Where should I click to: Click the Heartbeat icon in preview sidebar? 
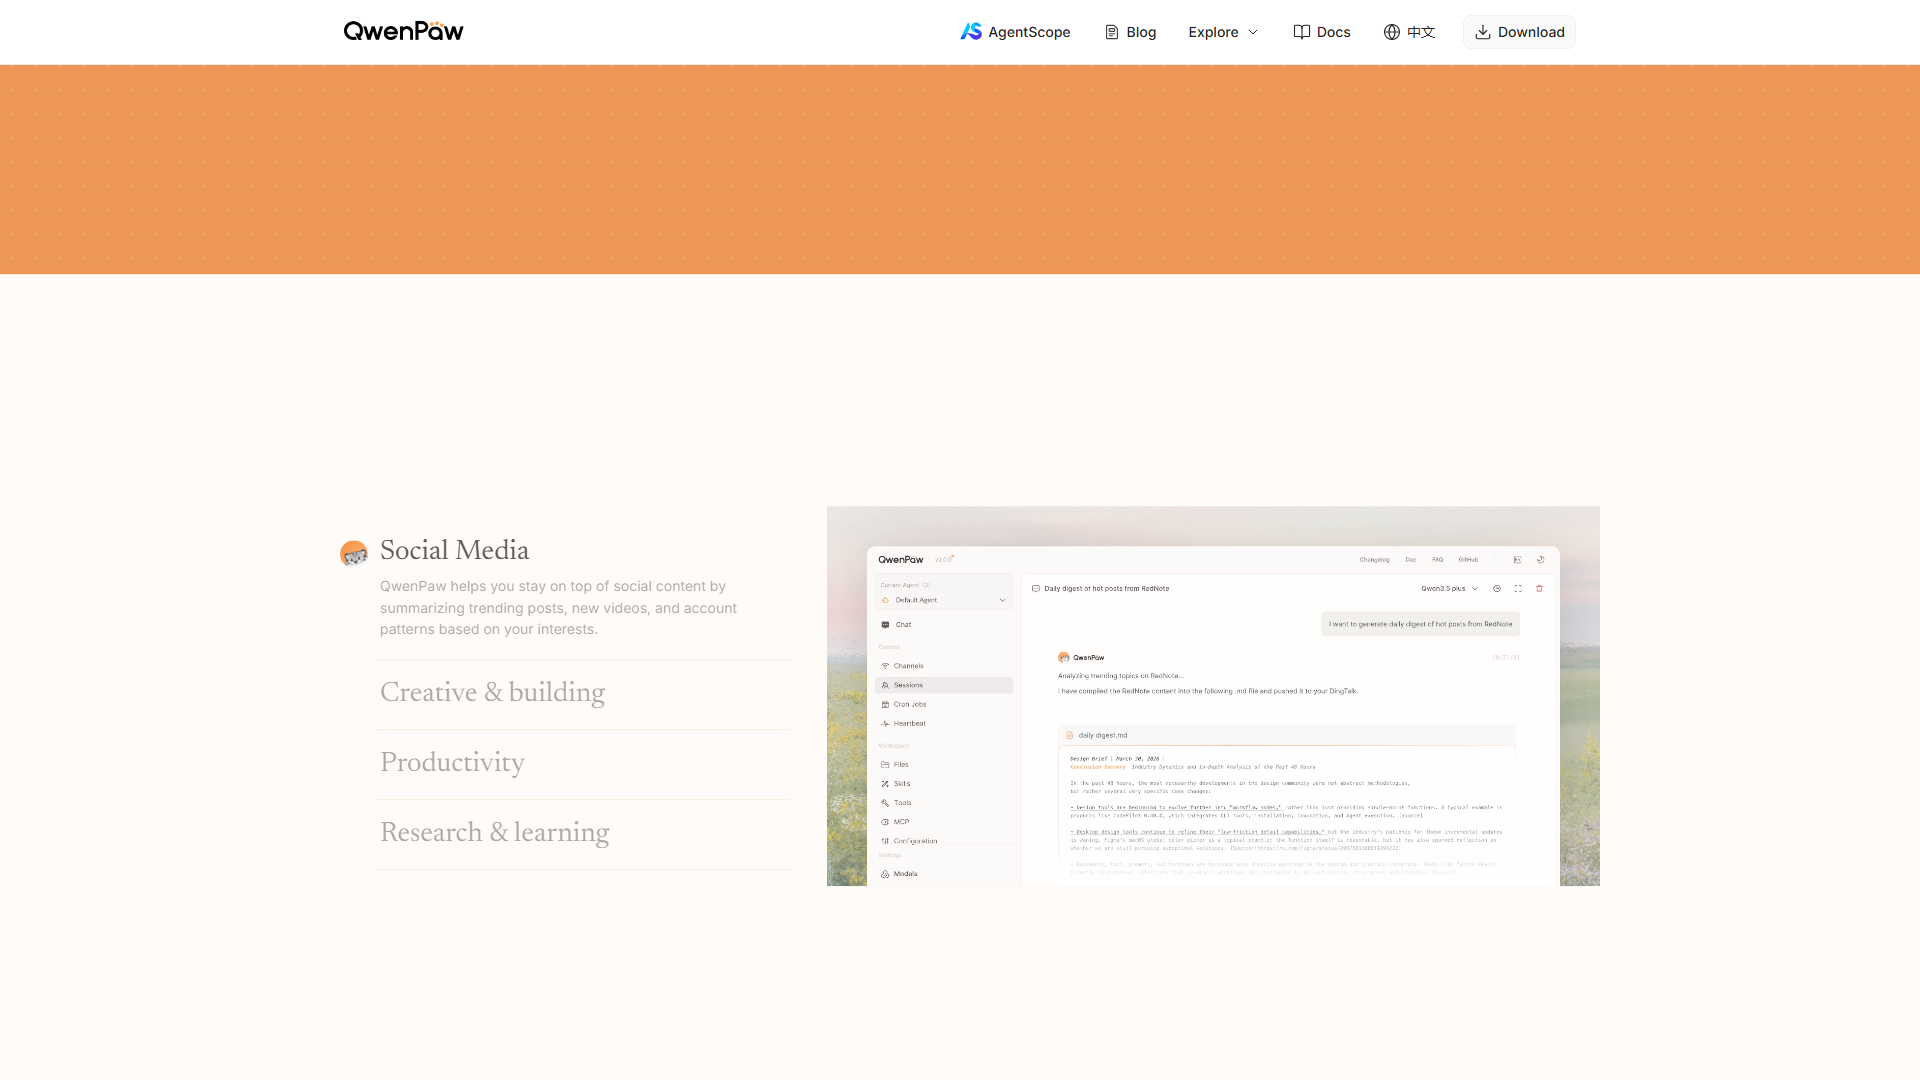[885, 723]
